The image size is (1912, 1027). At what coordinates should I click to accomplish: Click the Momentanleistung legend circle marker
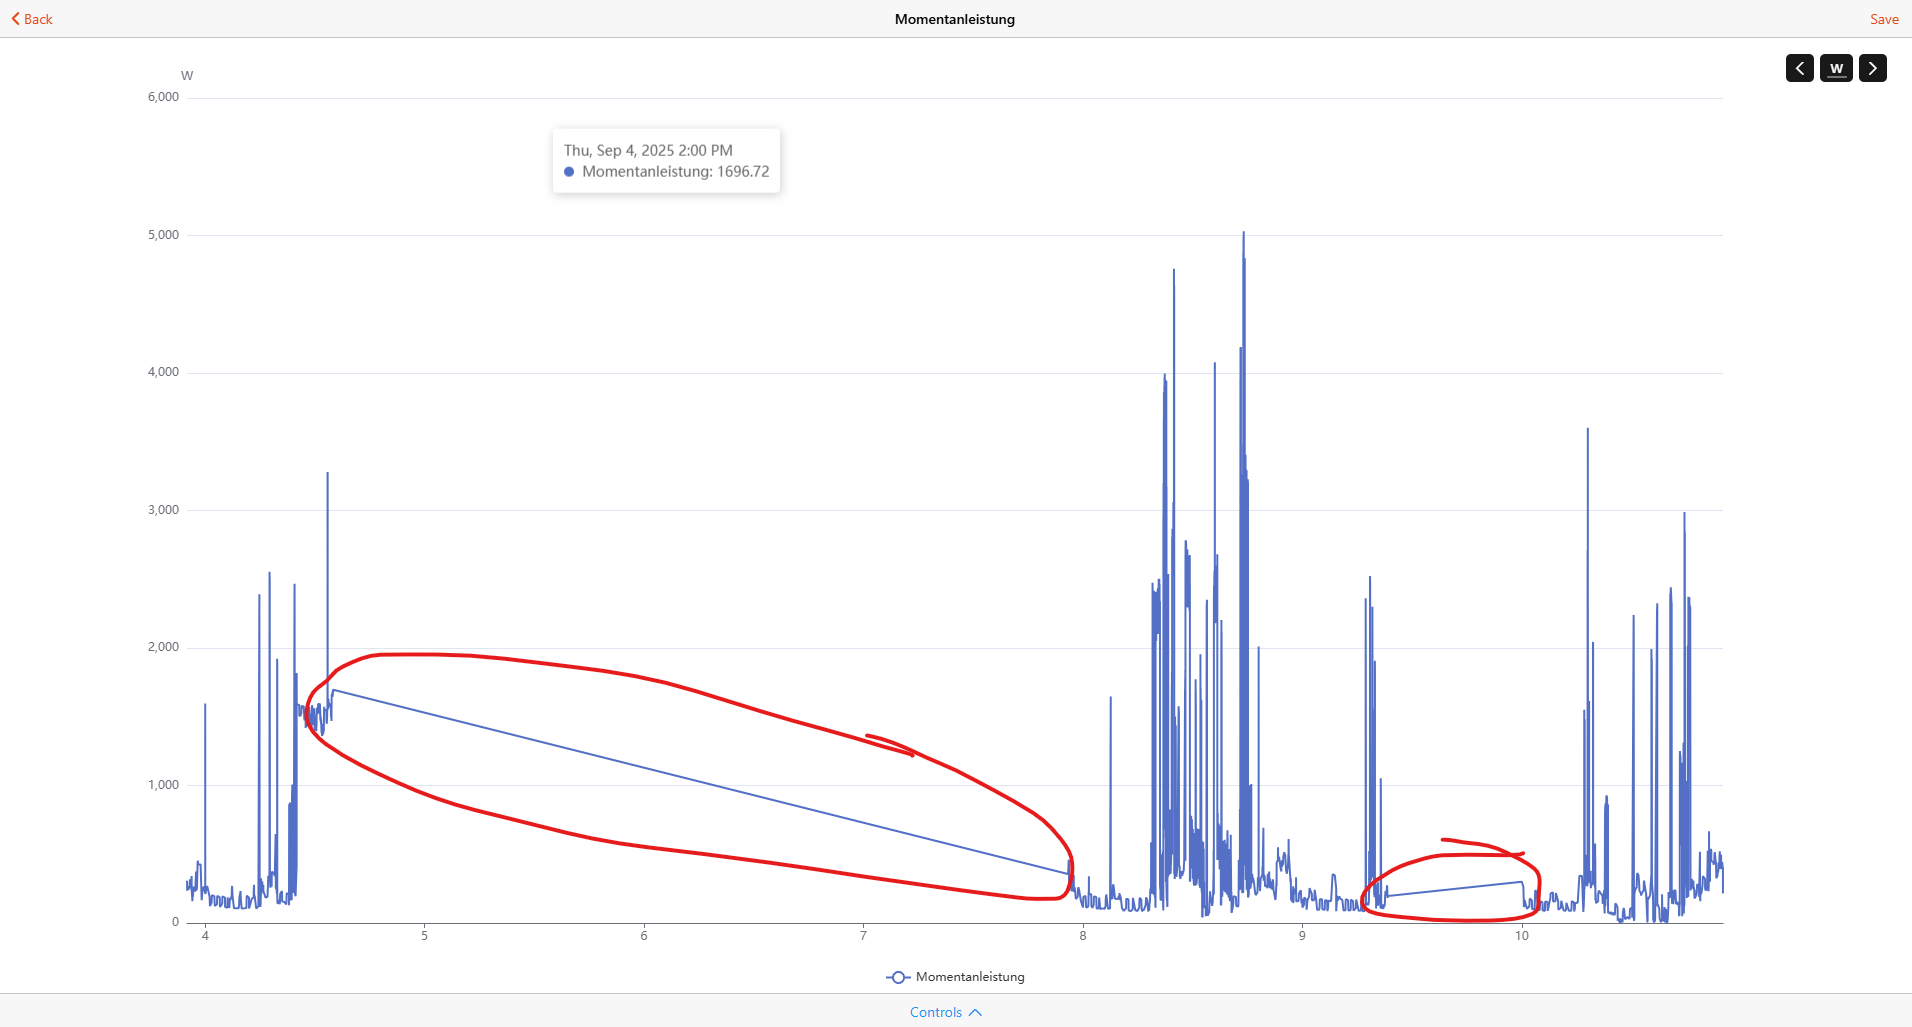pos(898,977)
